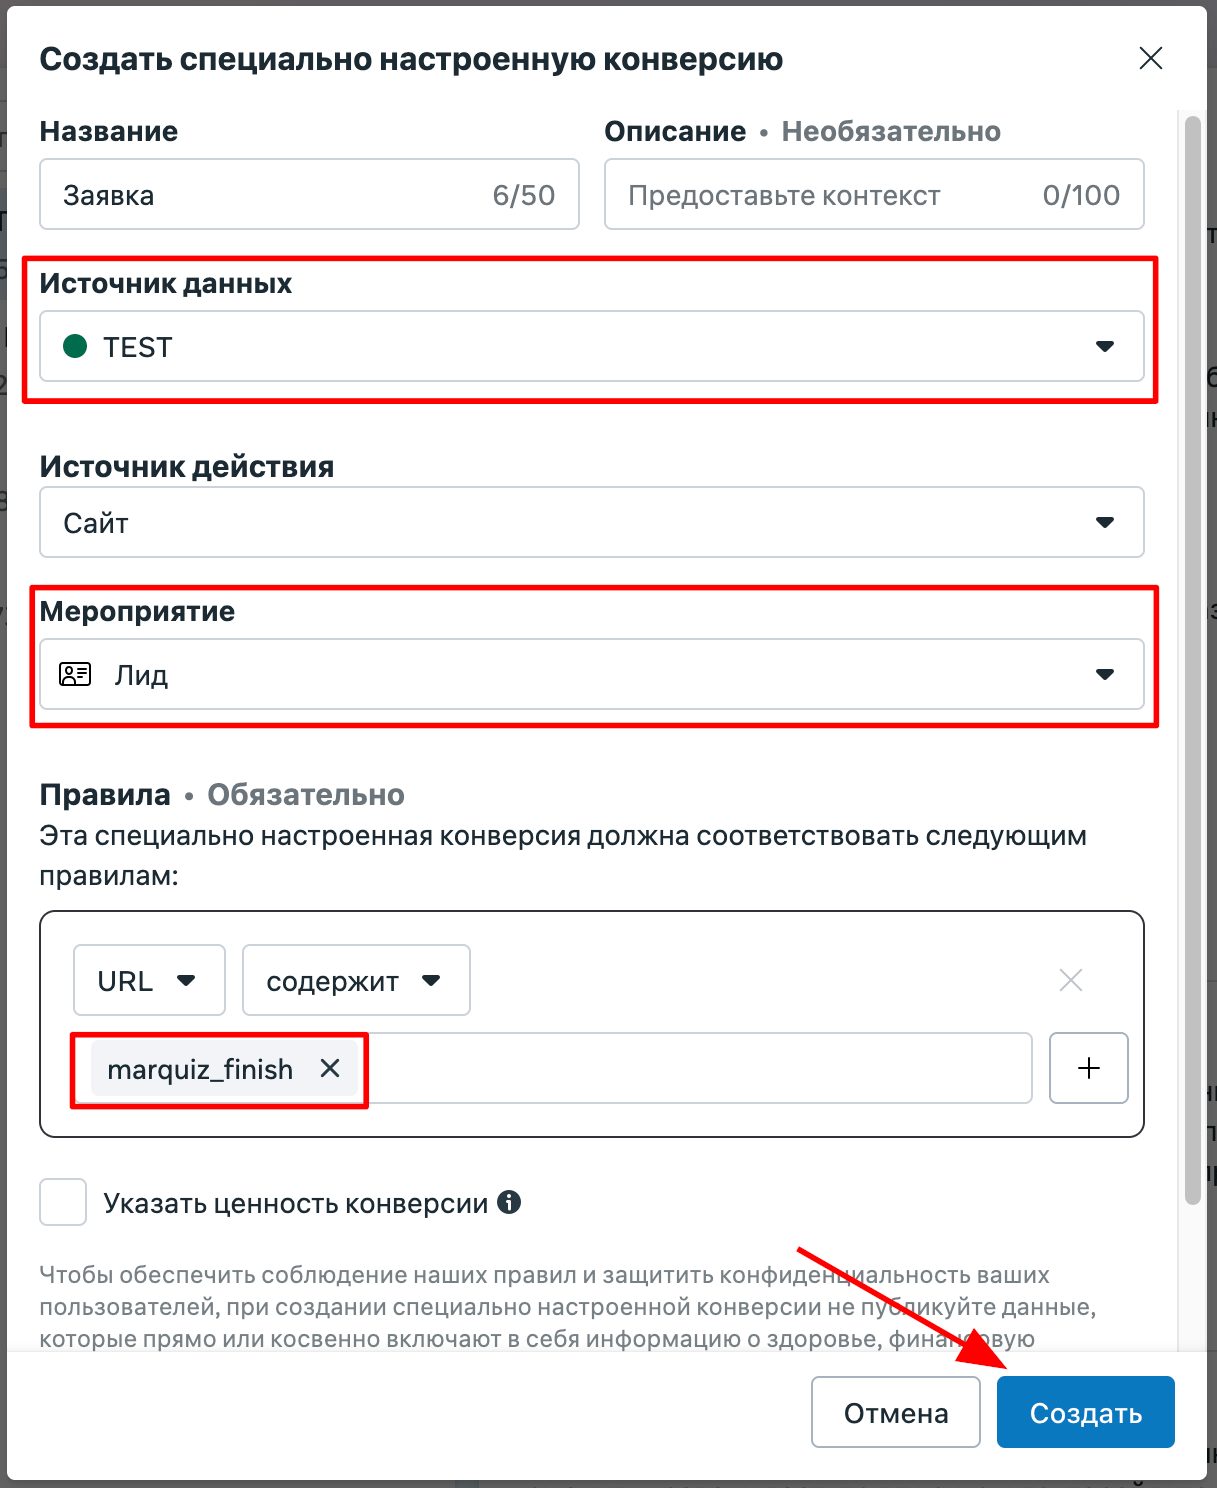Click the marquiz_finish tag text
The height and width of the screenshot is (1488, 1217).
(x=200, y=1069)
